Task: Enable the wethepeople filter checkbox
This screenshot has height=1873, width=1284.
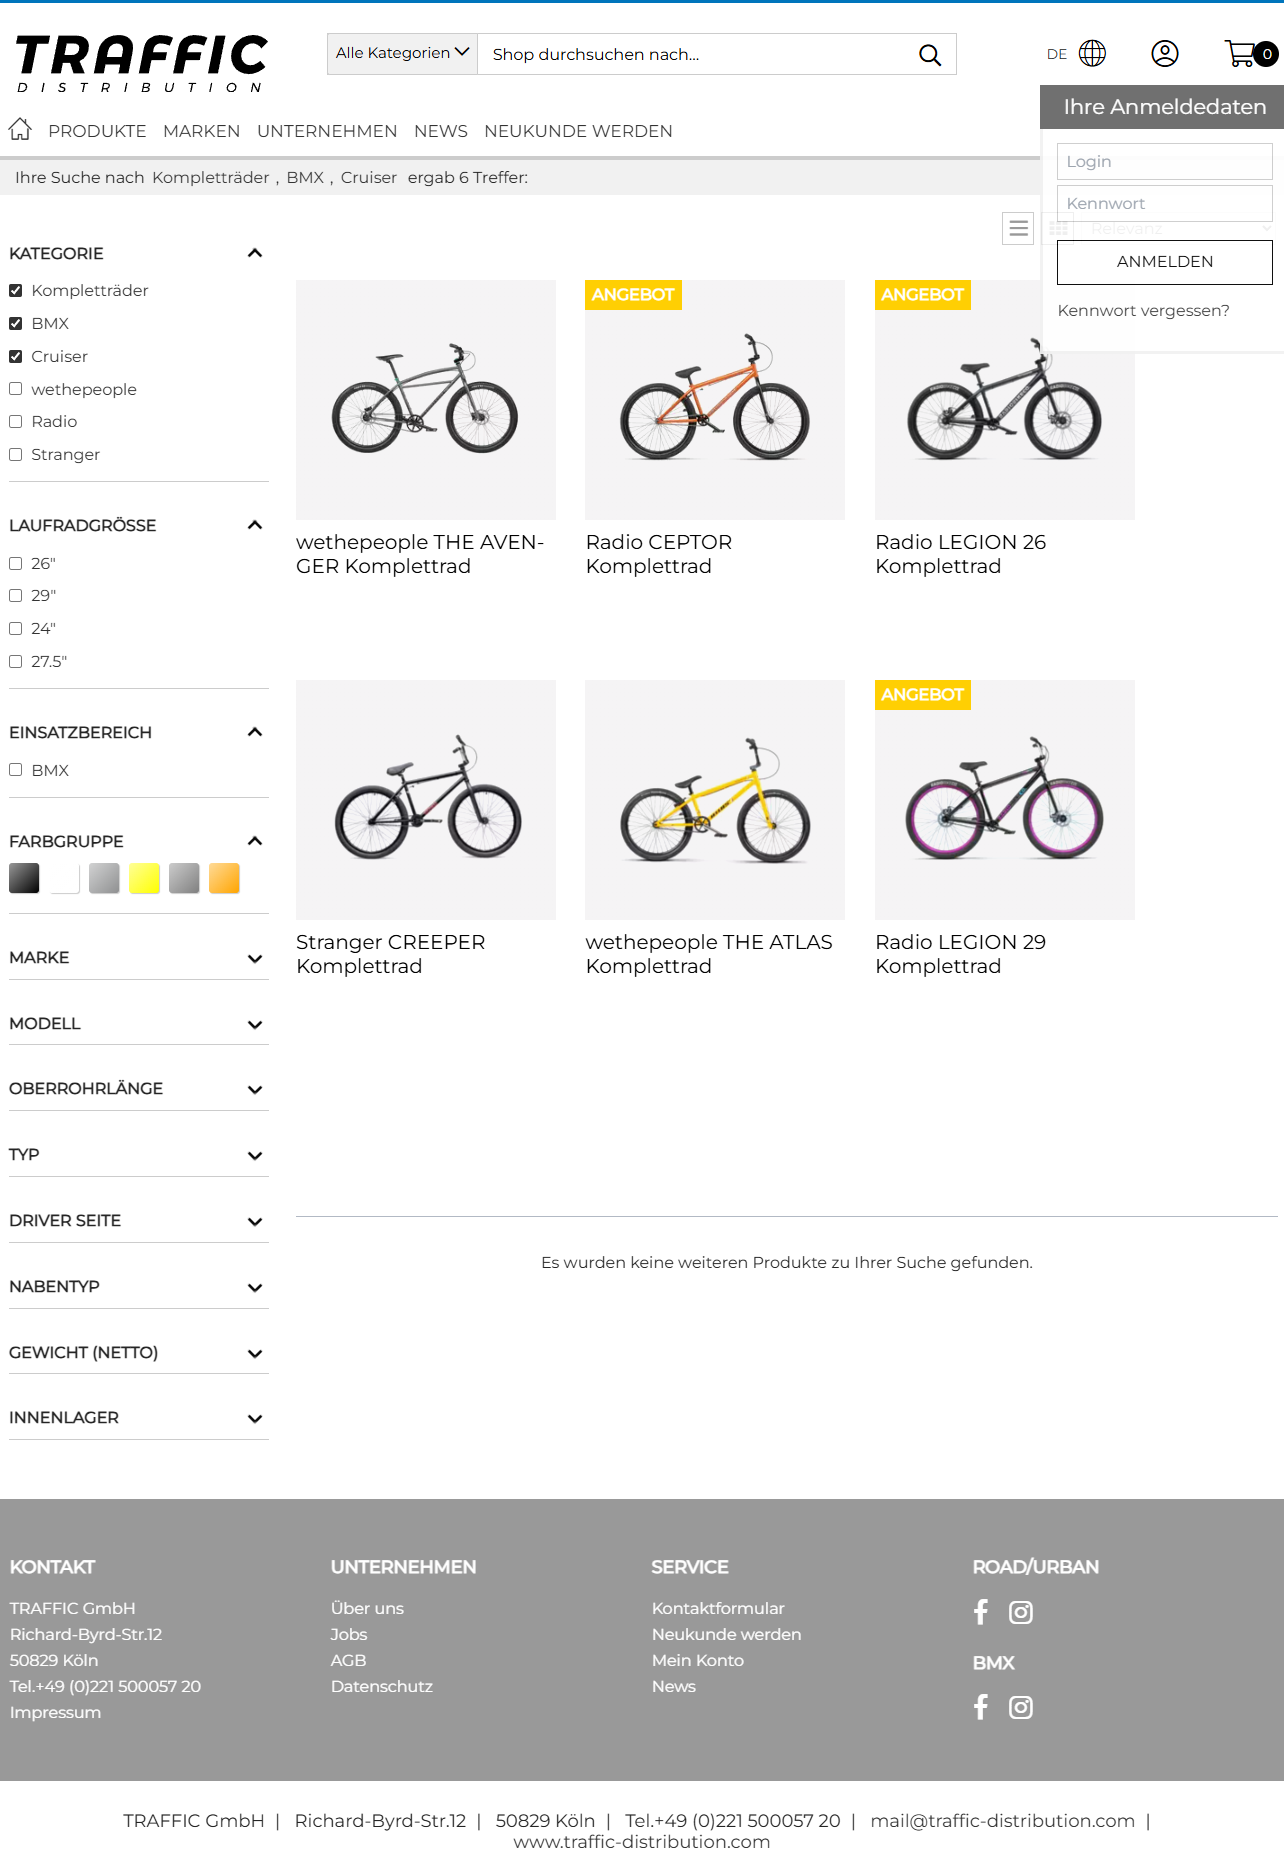Action: pos(16,389)
